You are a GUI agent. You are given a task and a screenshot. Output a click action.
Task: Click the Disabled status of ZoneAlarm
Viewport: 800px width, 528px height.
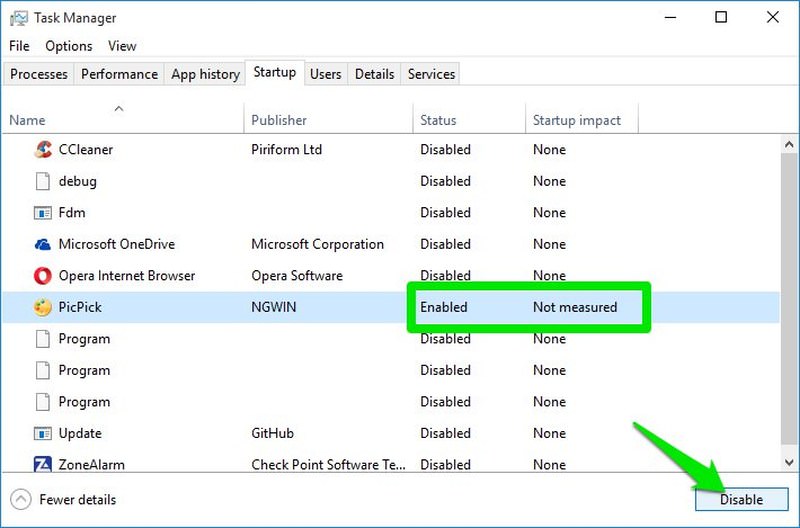tap(445, 465)
